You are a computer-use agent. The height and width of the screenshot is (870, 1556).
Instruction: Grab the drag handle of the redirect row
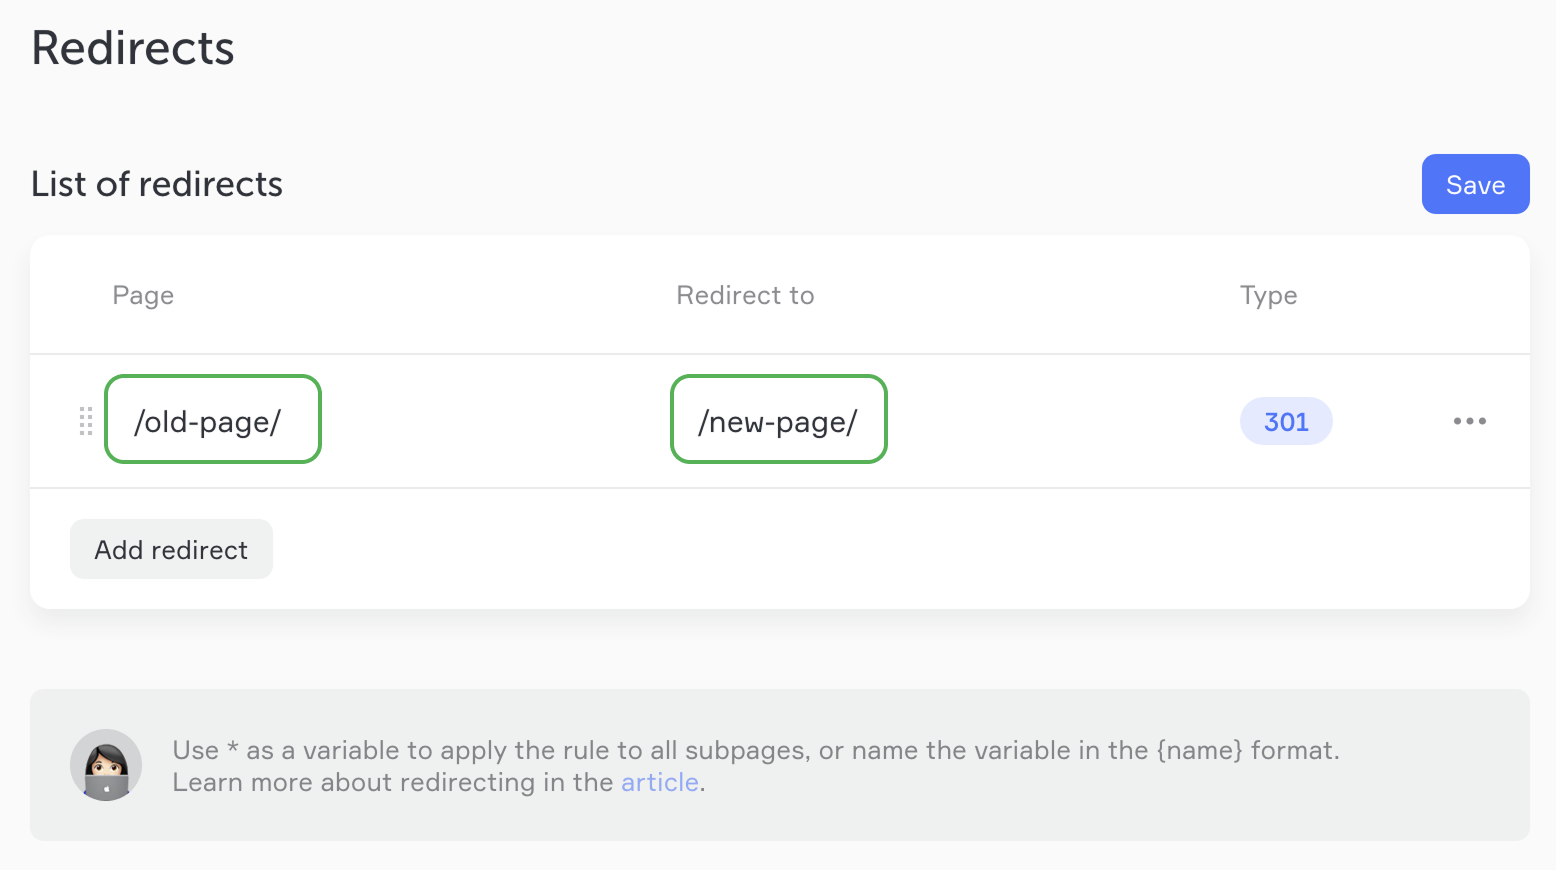pyautogui.click(x=86, y=421)
